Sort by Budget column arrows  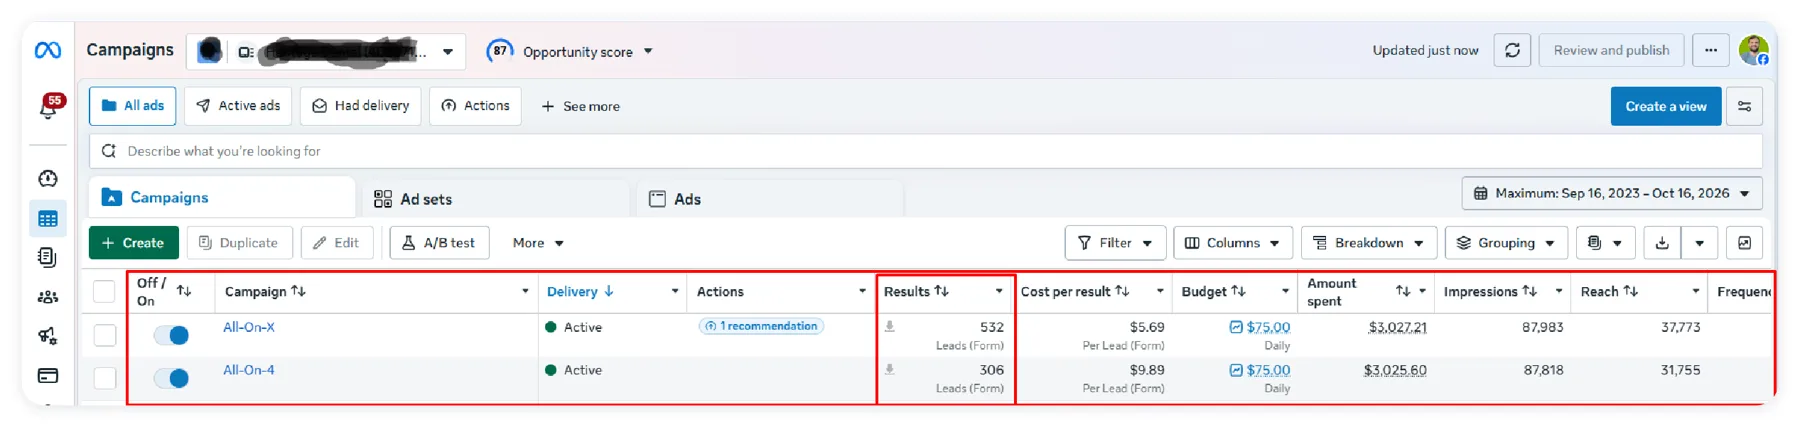click(1238, 291)
